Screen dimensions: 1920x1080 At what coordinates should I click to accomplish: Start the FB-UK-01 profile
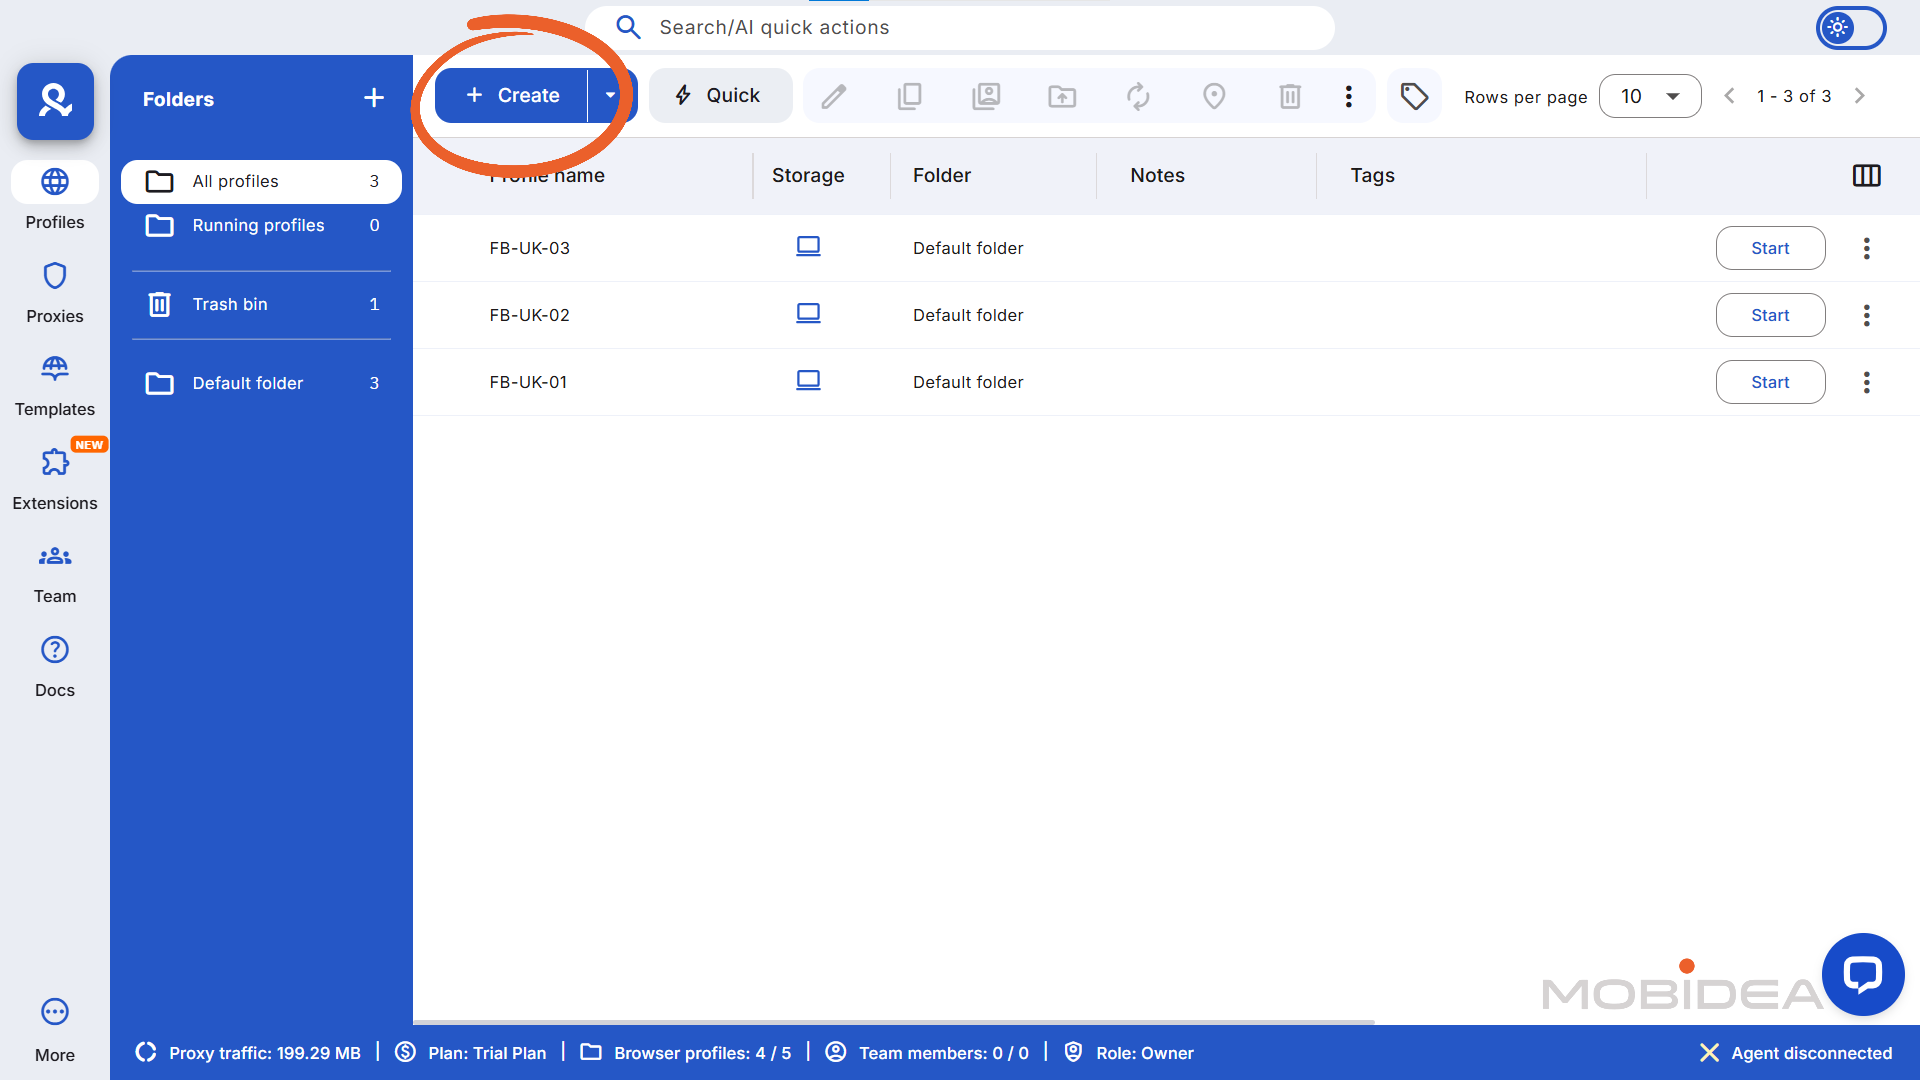(x=1770, y=382)
